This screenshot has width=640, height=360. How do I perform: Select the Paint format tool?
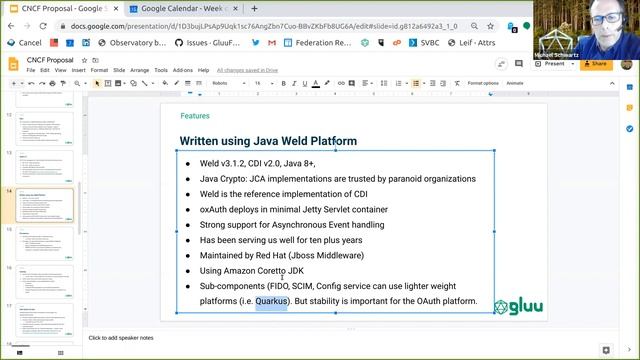[63, 83]
